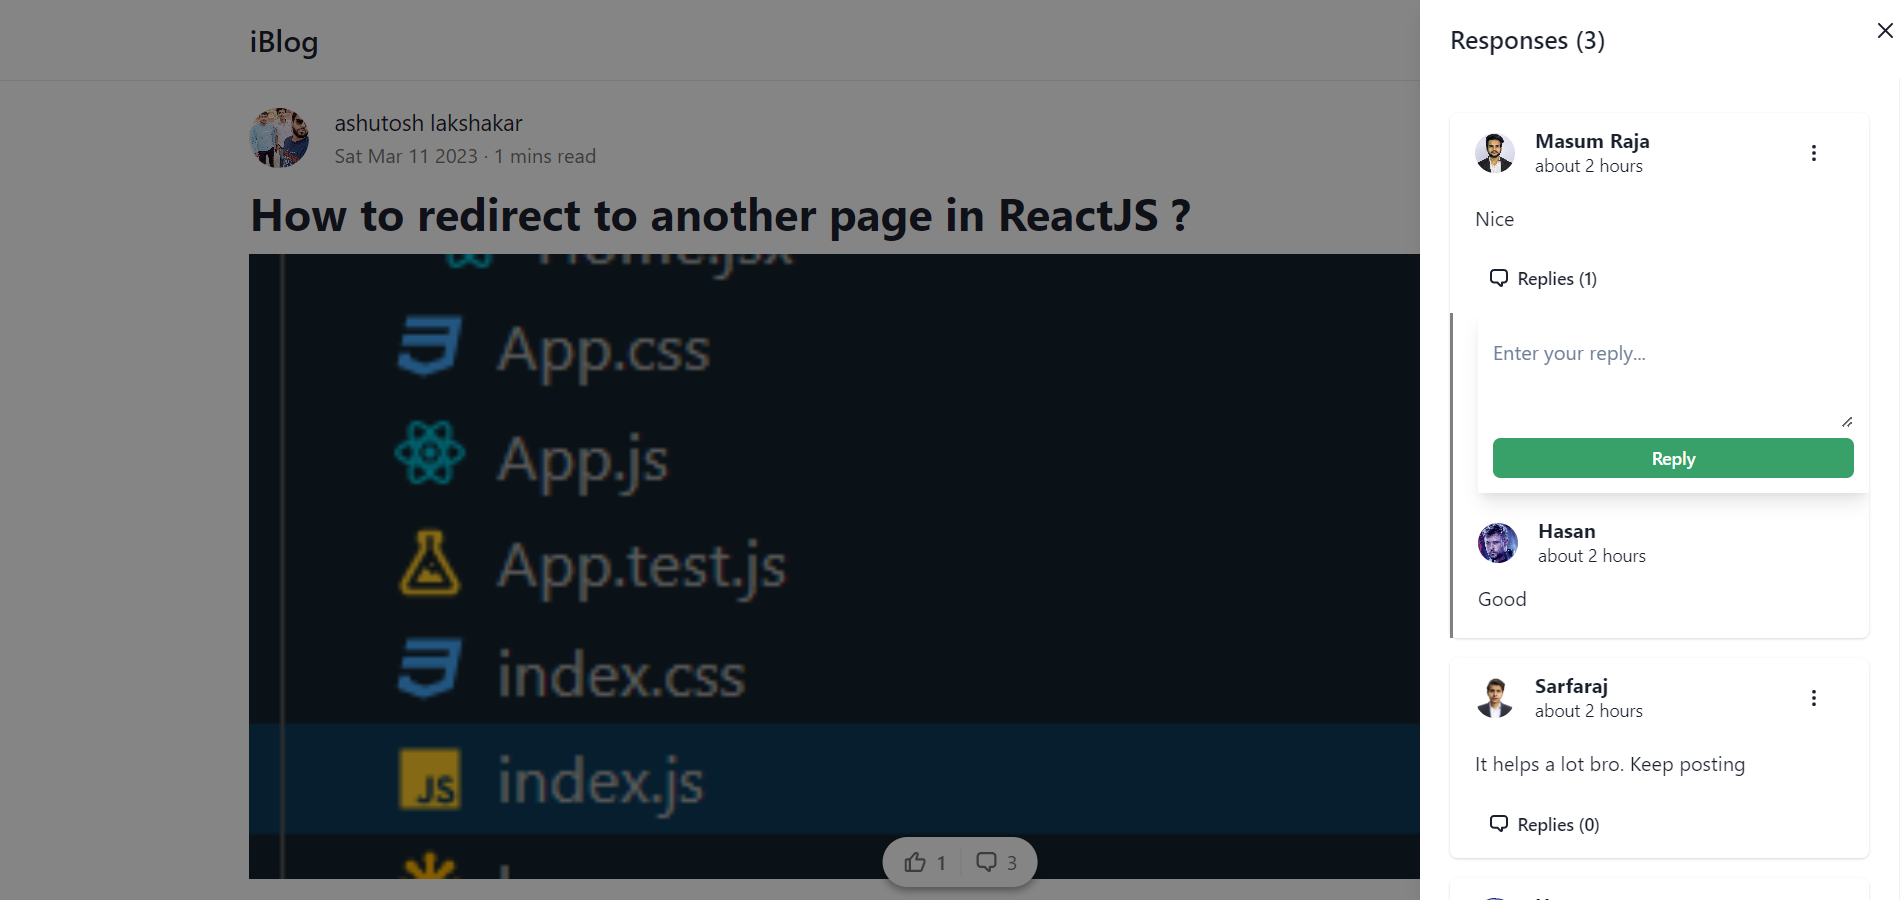Viewport: 1900px width, 900px height.
Task: Open the three-dot menu on Masum Raja's comment
Action: [1814, 153]
